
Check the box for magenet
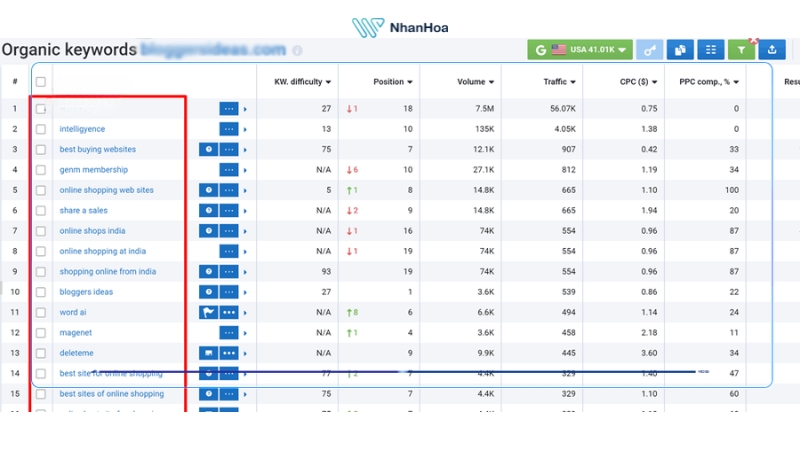coord(41,333)
